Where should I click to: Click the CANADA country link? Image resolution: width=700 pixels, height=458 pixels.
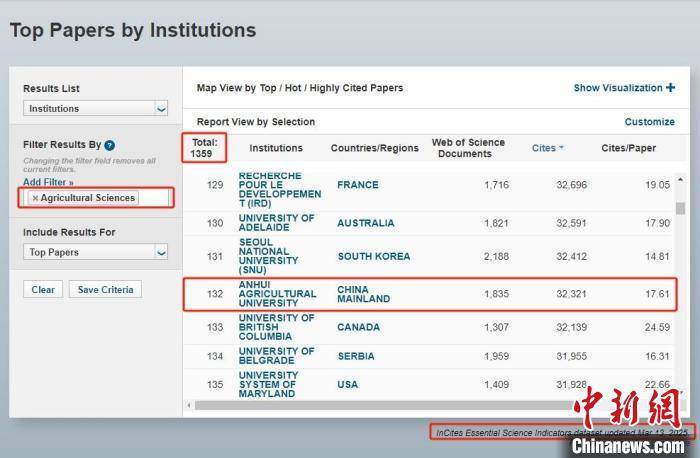(358, 327)
